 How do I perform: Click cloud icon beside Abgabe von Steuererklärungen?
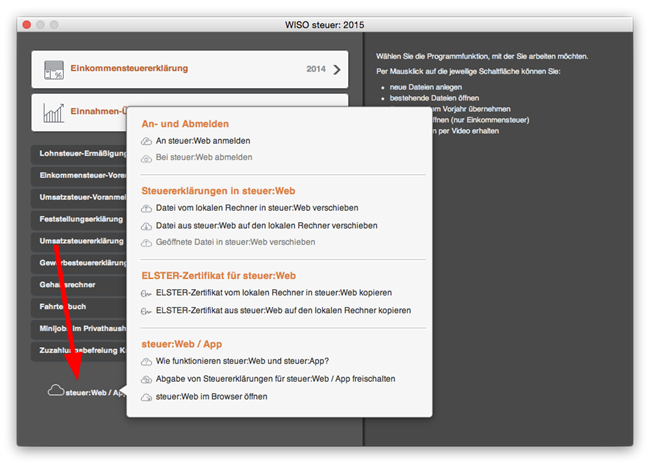[146, 379]
